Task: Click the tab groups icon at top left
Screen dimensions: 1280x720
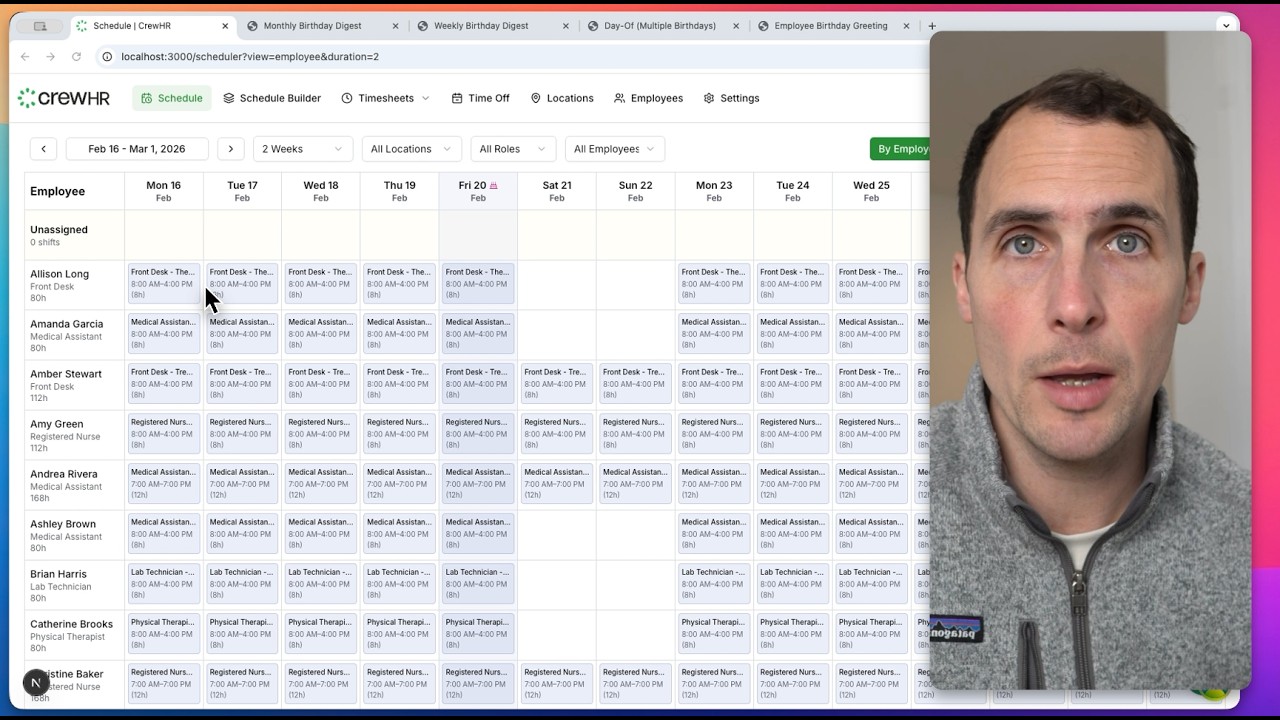Action: [x=40, y=26]
